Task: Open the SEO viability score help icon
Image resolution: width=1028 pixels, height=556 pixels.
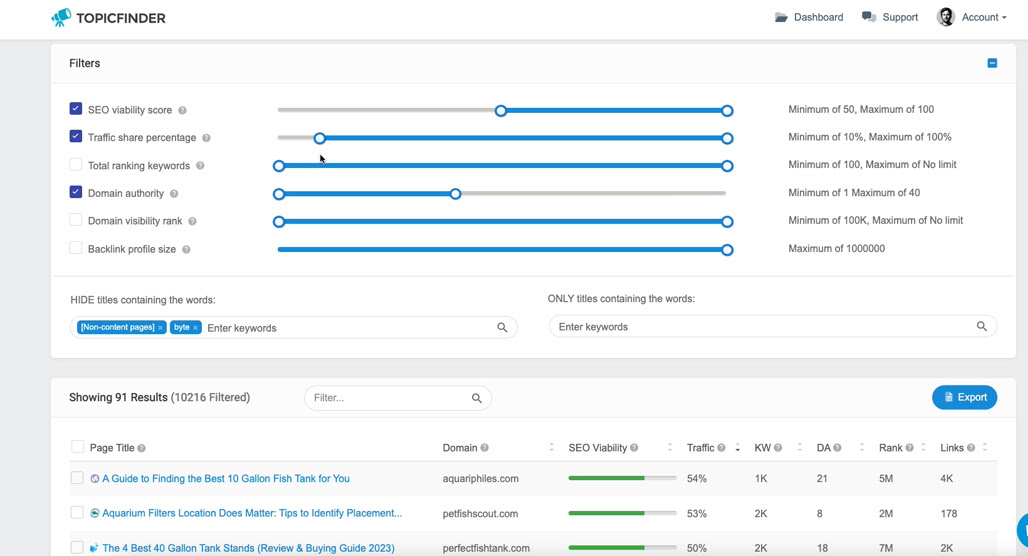Action: point(182,110)
